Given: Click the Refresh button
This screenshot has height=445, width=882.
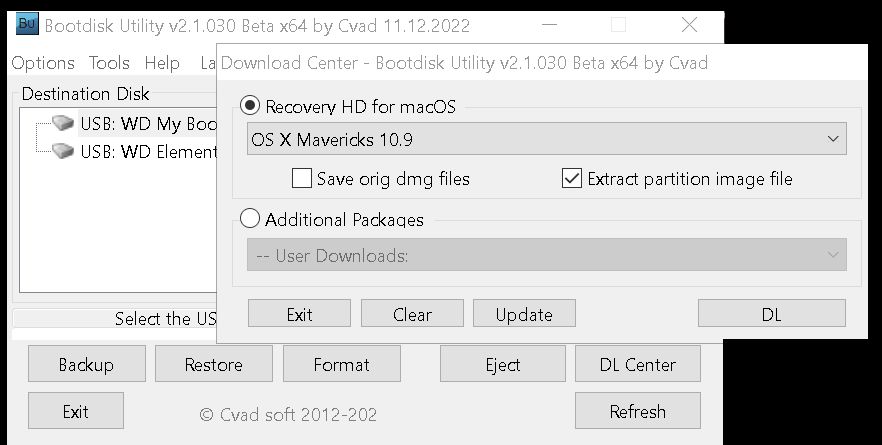Looking at the screenshot, I should pos(638,411).
